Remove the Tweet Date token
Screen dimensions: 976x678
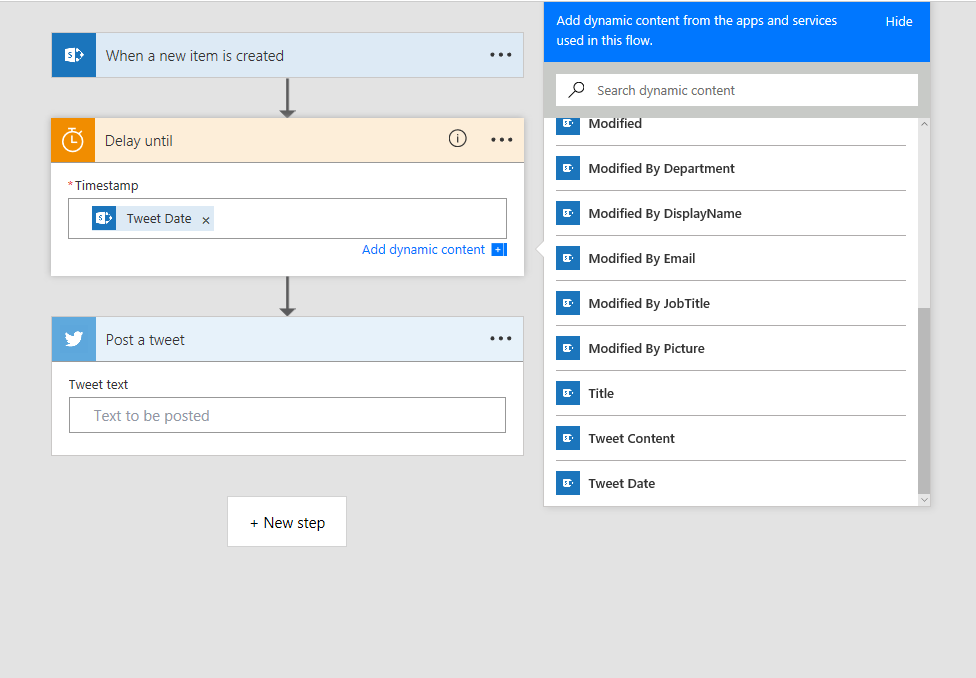click(206, 220)
